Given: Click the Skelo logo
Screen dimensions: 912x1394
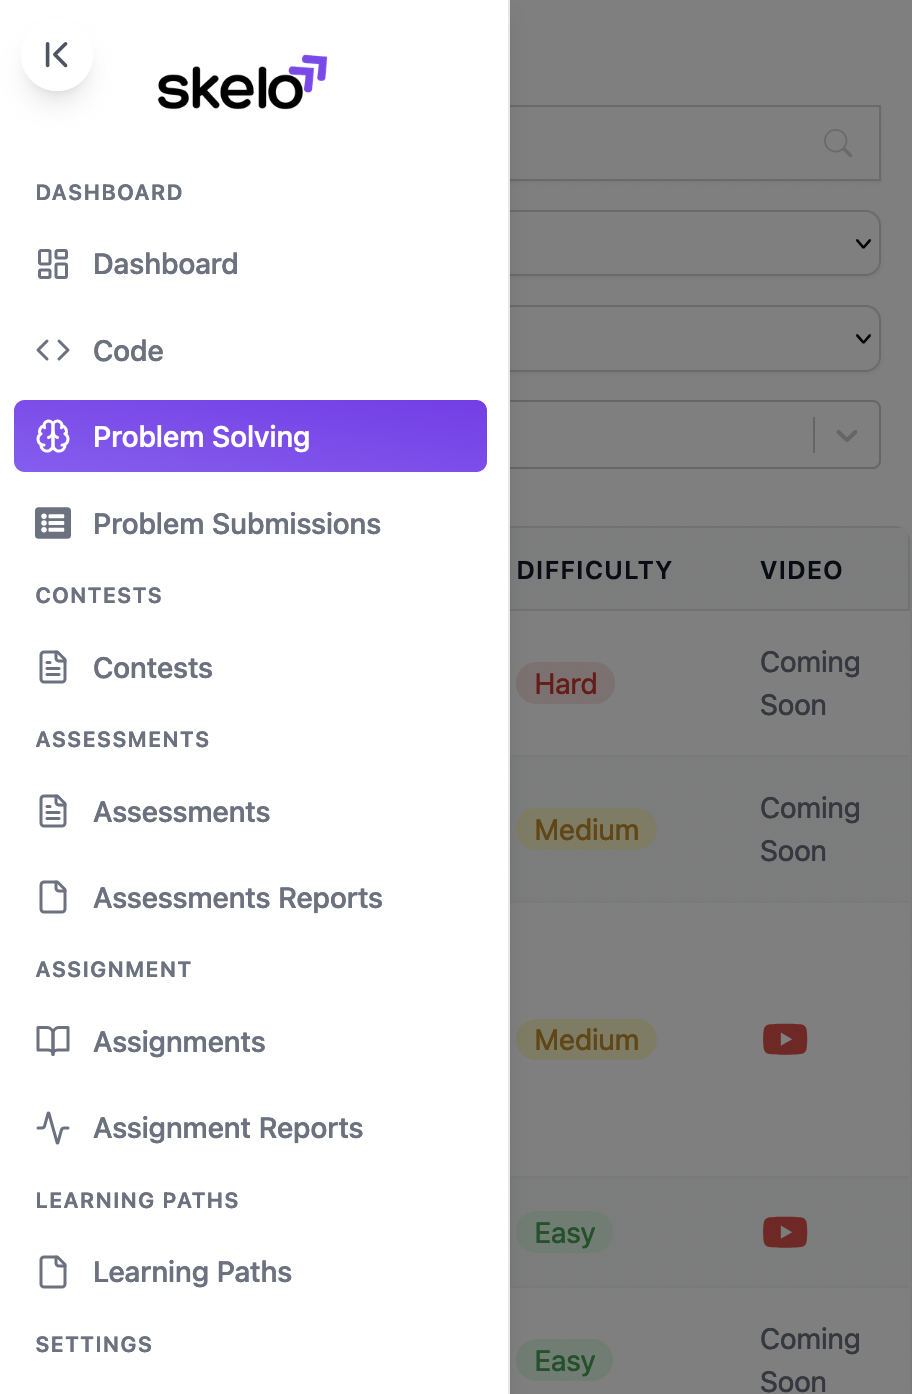Looking at the screenshot, I should click(242, 83).
